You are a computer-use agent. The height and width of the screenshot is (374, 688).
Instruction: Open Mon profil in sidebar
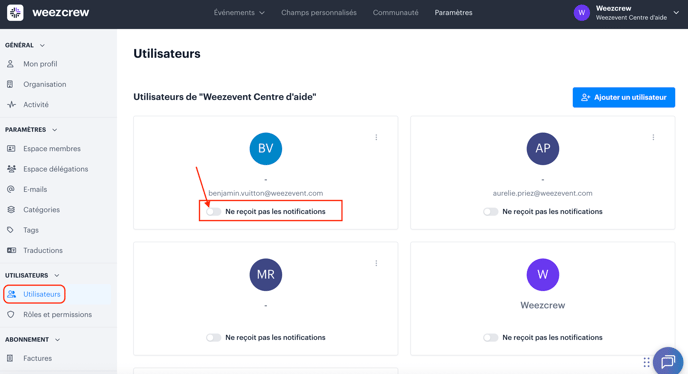[x=40, y=64]
